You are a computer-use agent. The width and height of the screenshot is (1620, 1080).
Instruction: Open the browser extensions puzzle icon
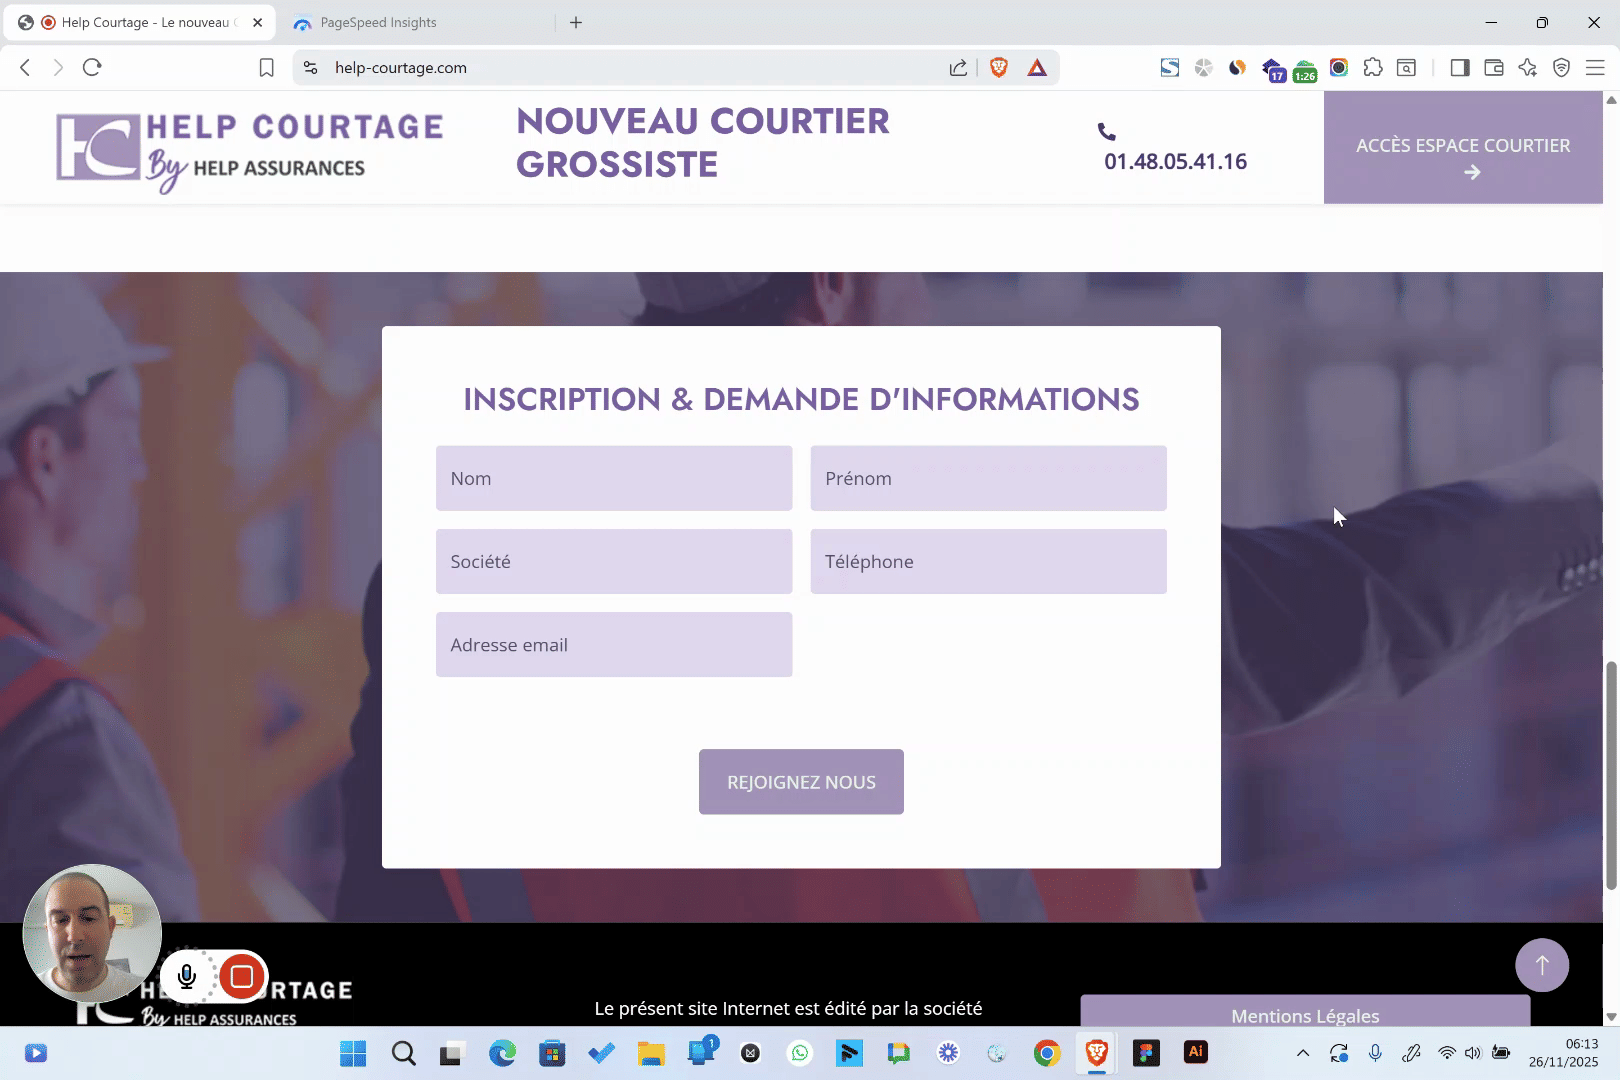(x=1373, y=67)
